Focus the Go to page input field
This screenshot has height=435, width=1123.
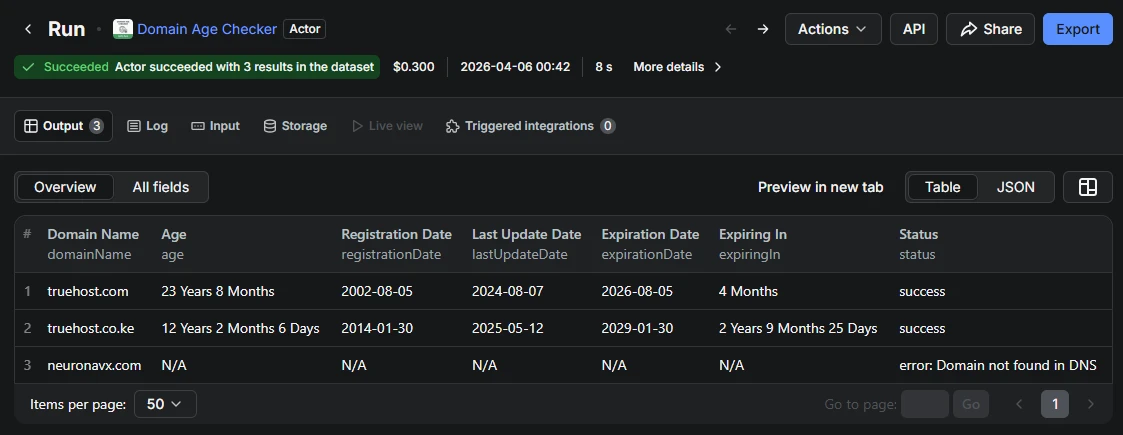tap(925, 404)
